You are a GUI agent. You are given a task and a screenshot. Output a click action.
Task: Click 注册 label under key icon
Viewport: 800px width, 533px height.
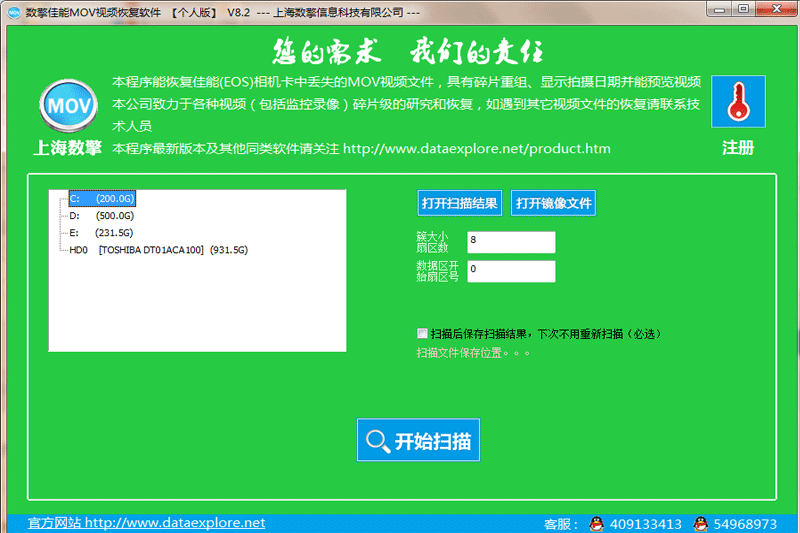[x=738, y=148]
